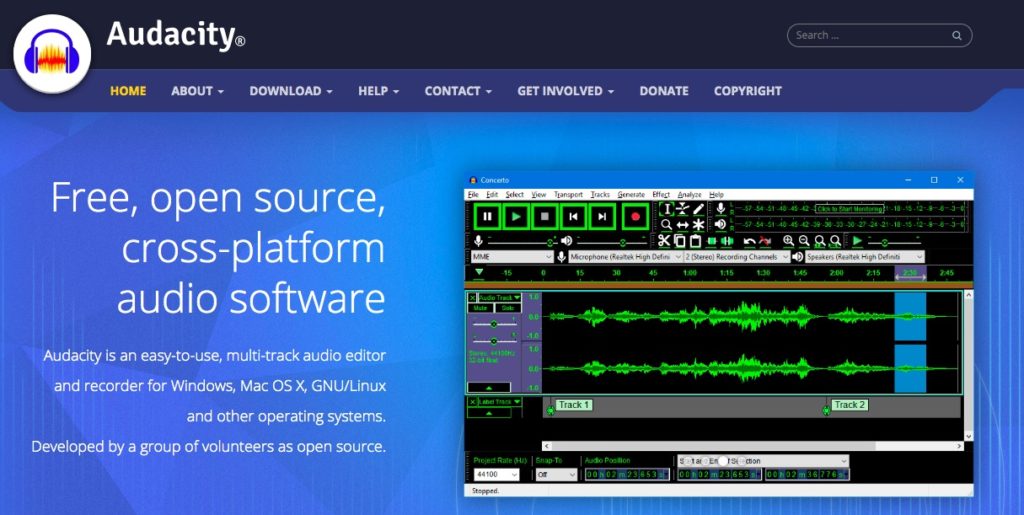Collapse the Audio Track with arrow button
This screenshot has width=1024, height=515.
click(x=488, y=388)
